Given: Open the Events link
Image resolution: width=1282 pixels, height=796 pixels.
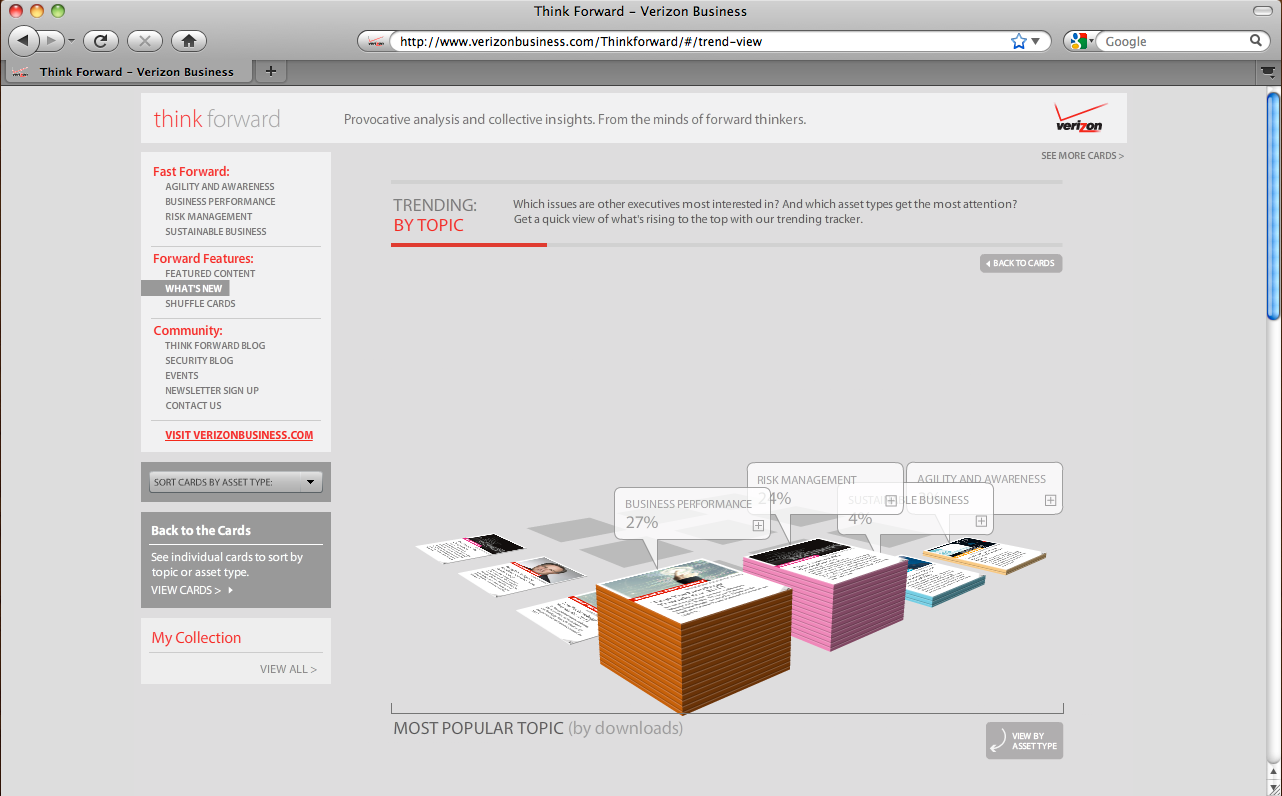Looking at the screenshot, I should [182, 376].
